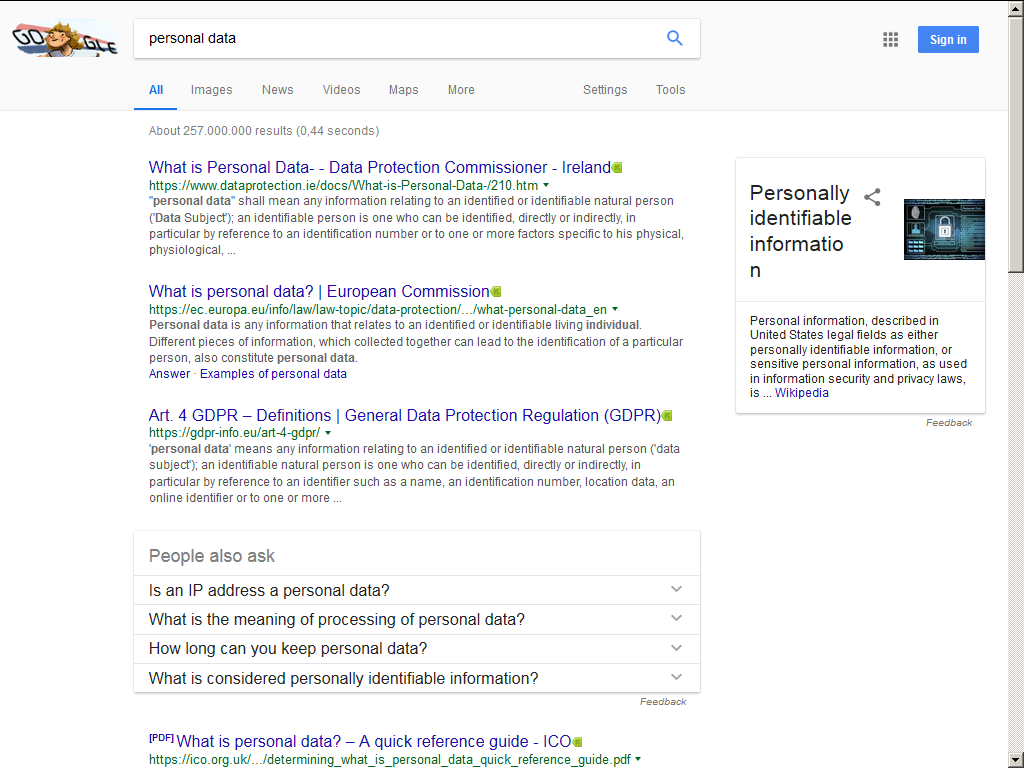Click green badge after Data Protection Commissioner result
Image resolution: width=1024 pixels, height=768 pixels.
617,168
